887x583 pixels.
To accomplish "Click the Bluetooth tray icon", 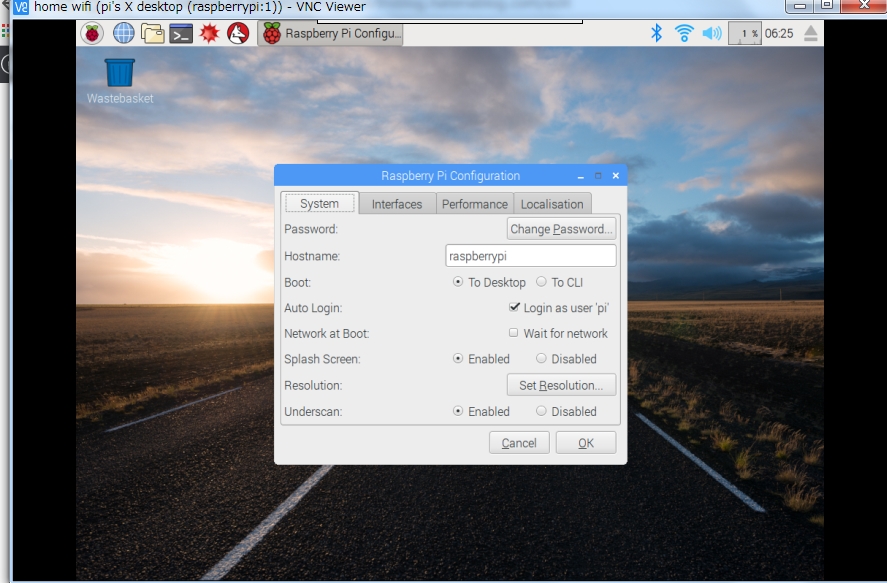I will (656, 33).
